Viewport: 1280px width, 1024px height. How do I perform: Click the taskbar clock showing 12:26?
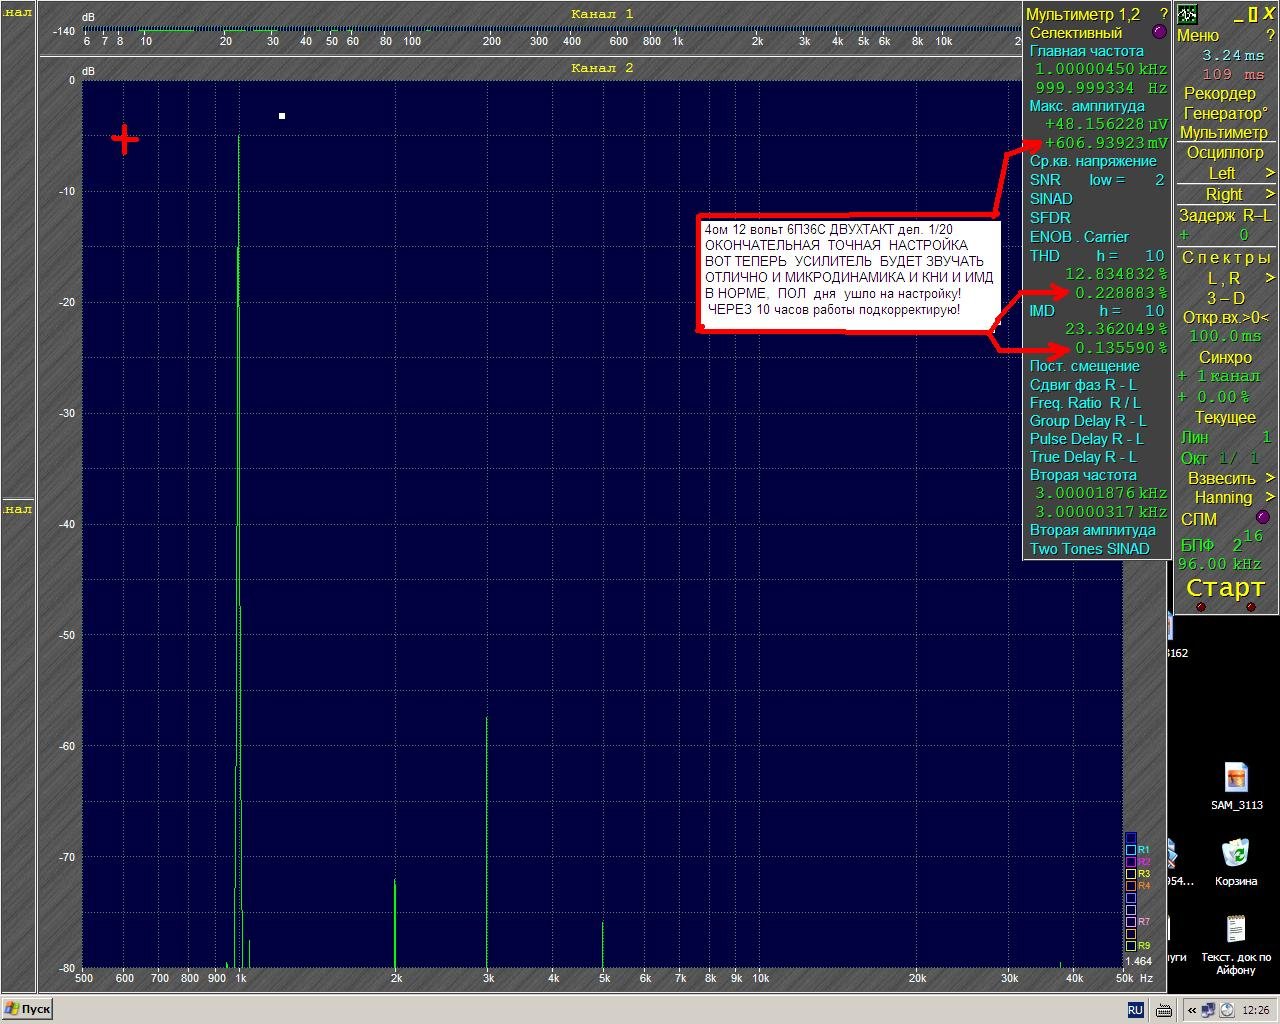tap(1255, 1010)
